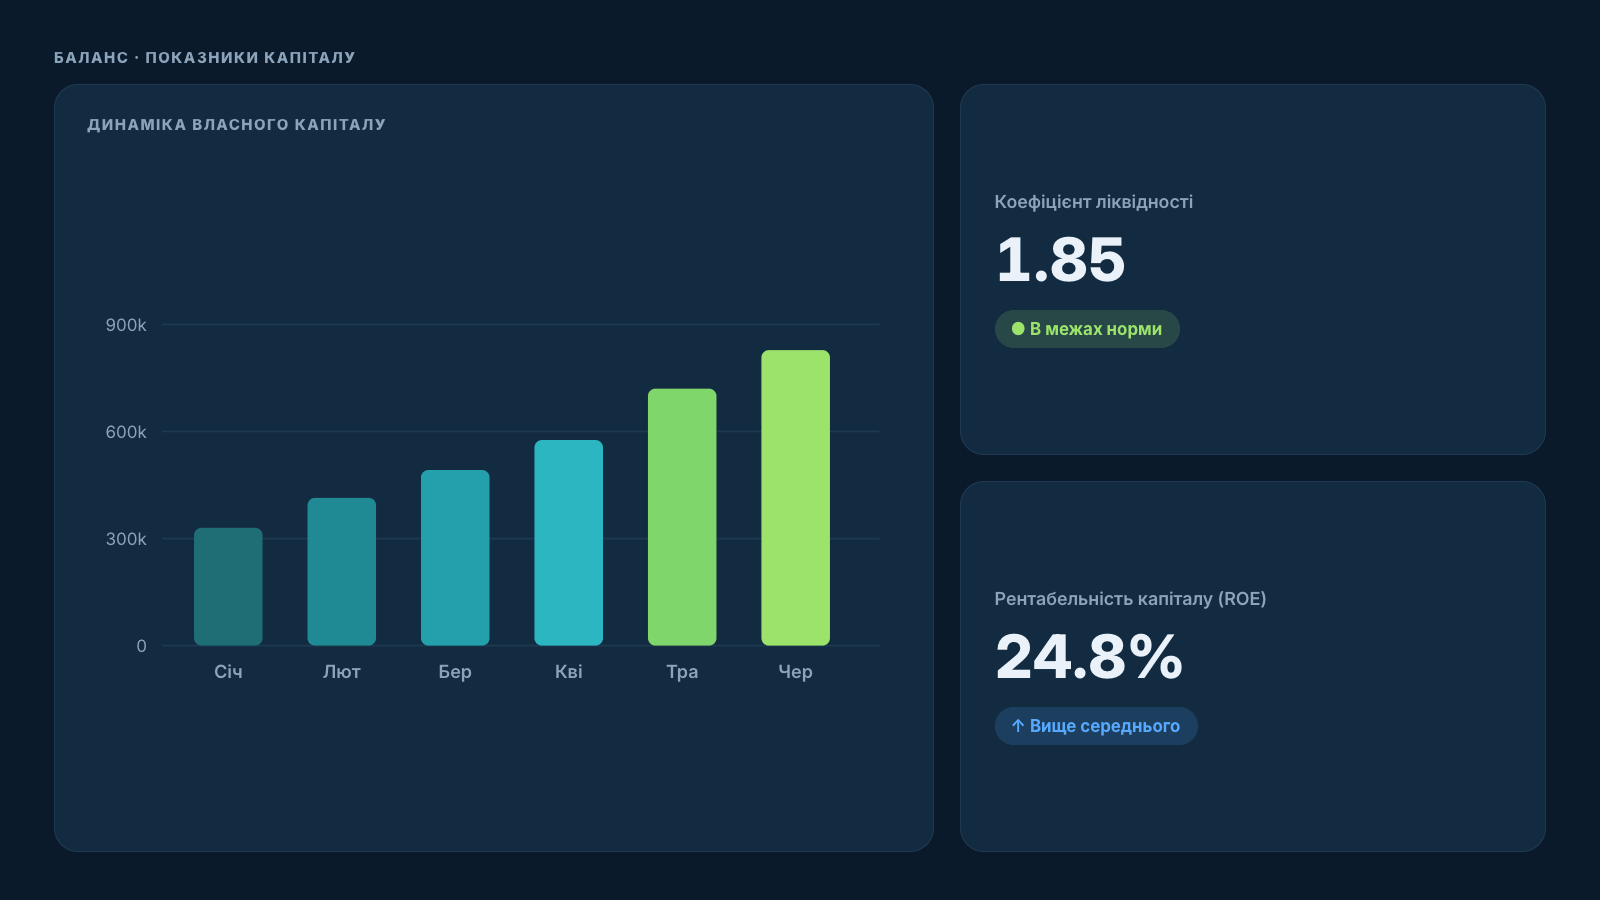This screenshot has width=1600, height=900.
Task: Click the 'Вище середнього' trend badge
Action: pos(1096,726)
